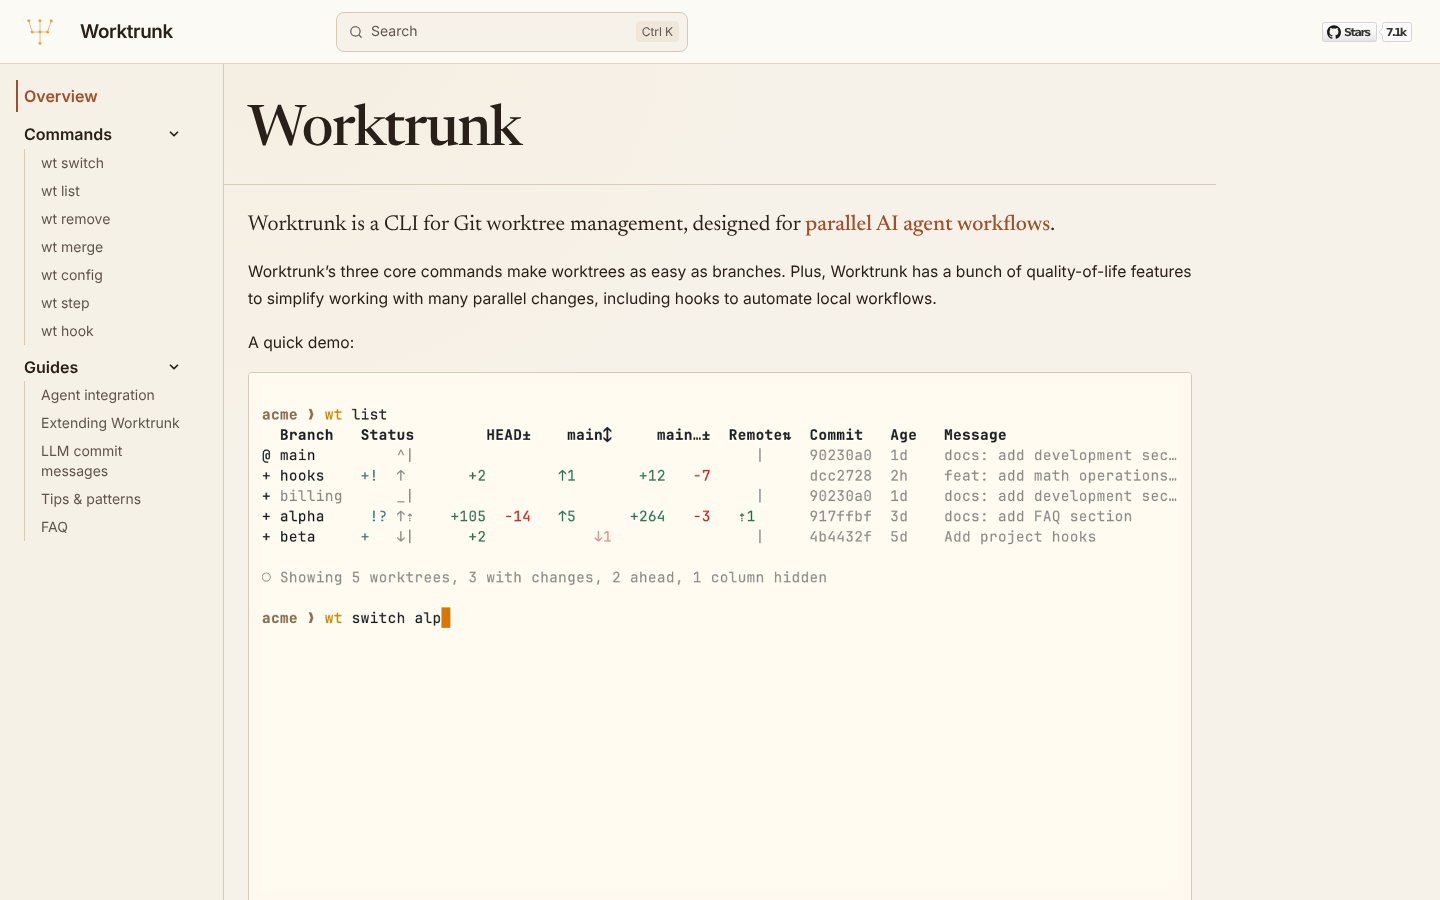Click 'docs: add FAQ section' commit message
The image size is (1440, 900).
[x=1038, y=517]
